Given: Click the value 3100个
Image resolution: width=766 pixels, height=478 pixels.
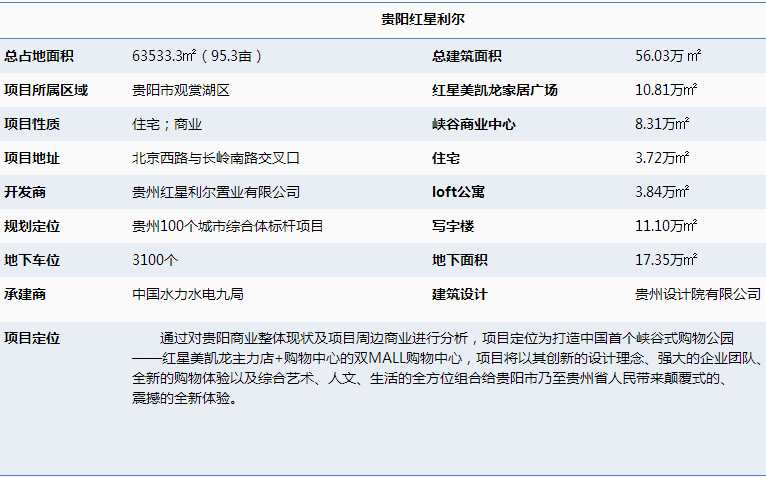Looking at the screenshot, I should [x=155, y=260].
